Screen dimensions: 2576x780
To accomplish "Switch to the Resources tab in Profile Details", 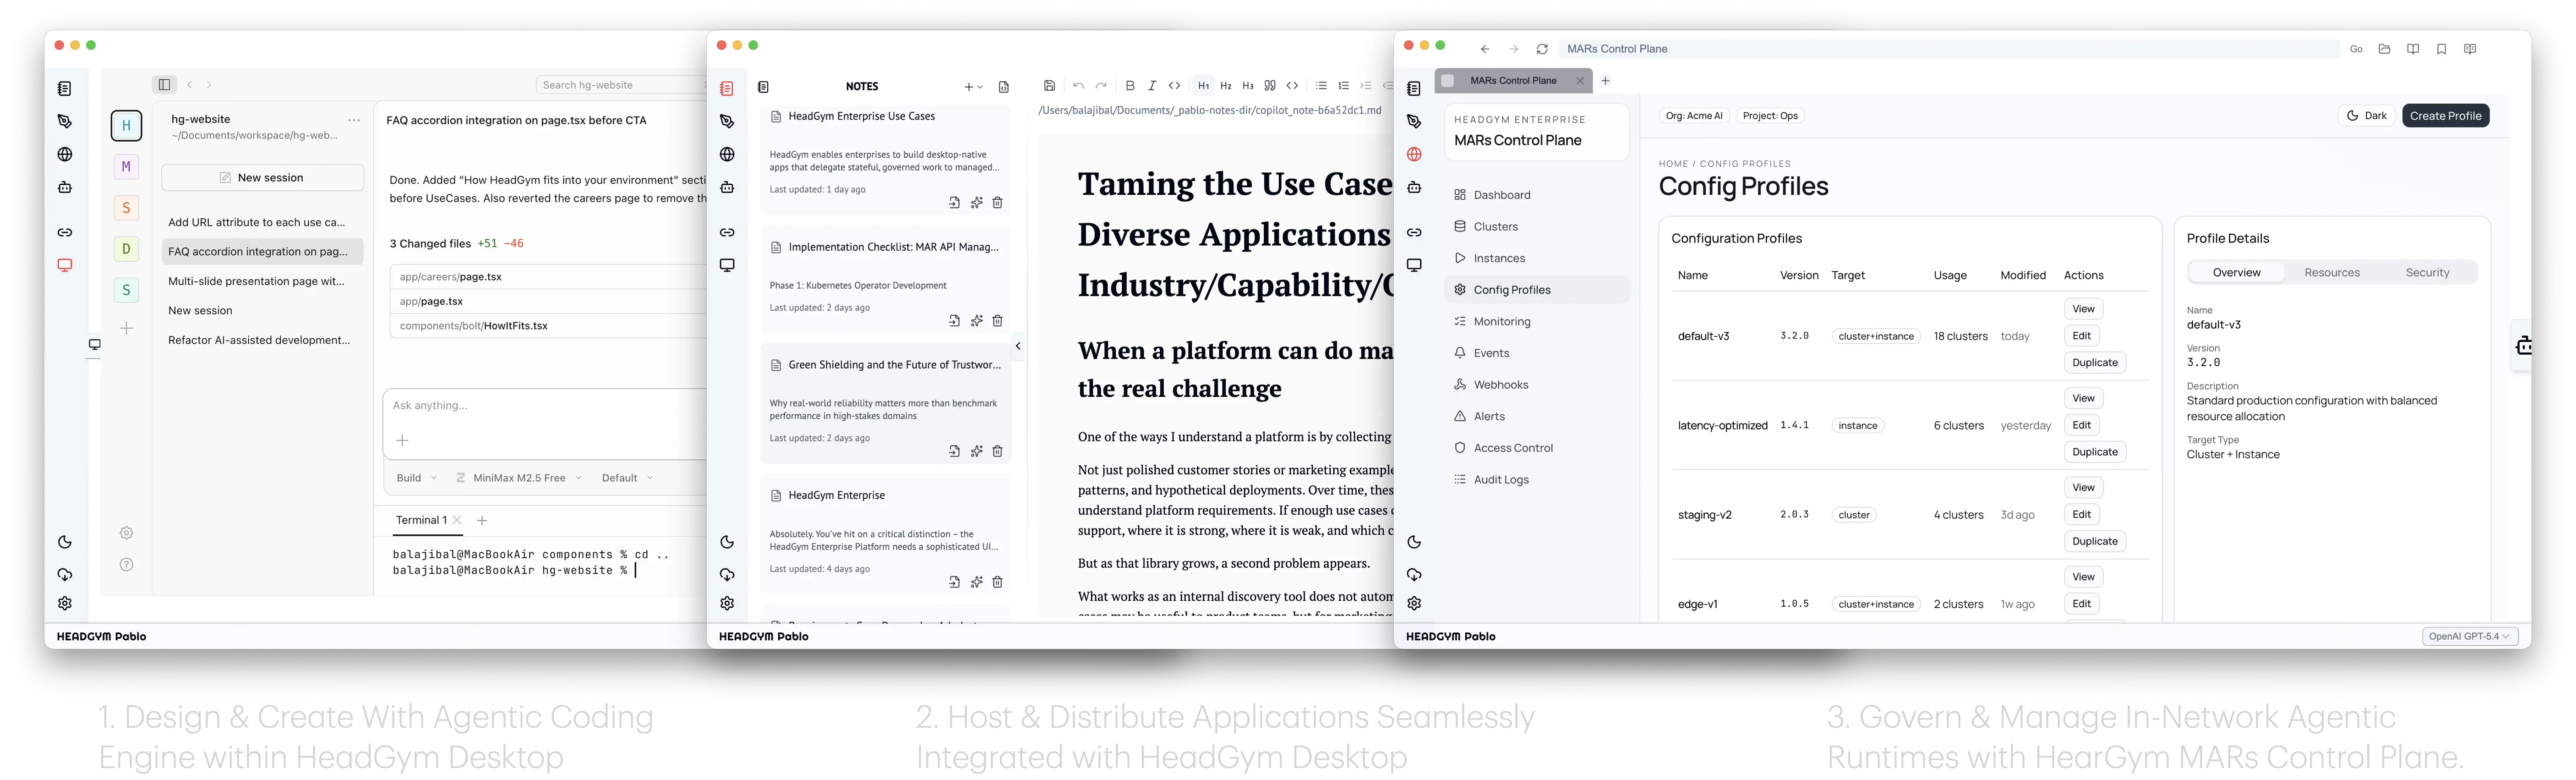I will [2331, 273].
